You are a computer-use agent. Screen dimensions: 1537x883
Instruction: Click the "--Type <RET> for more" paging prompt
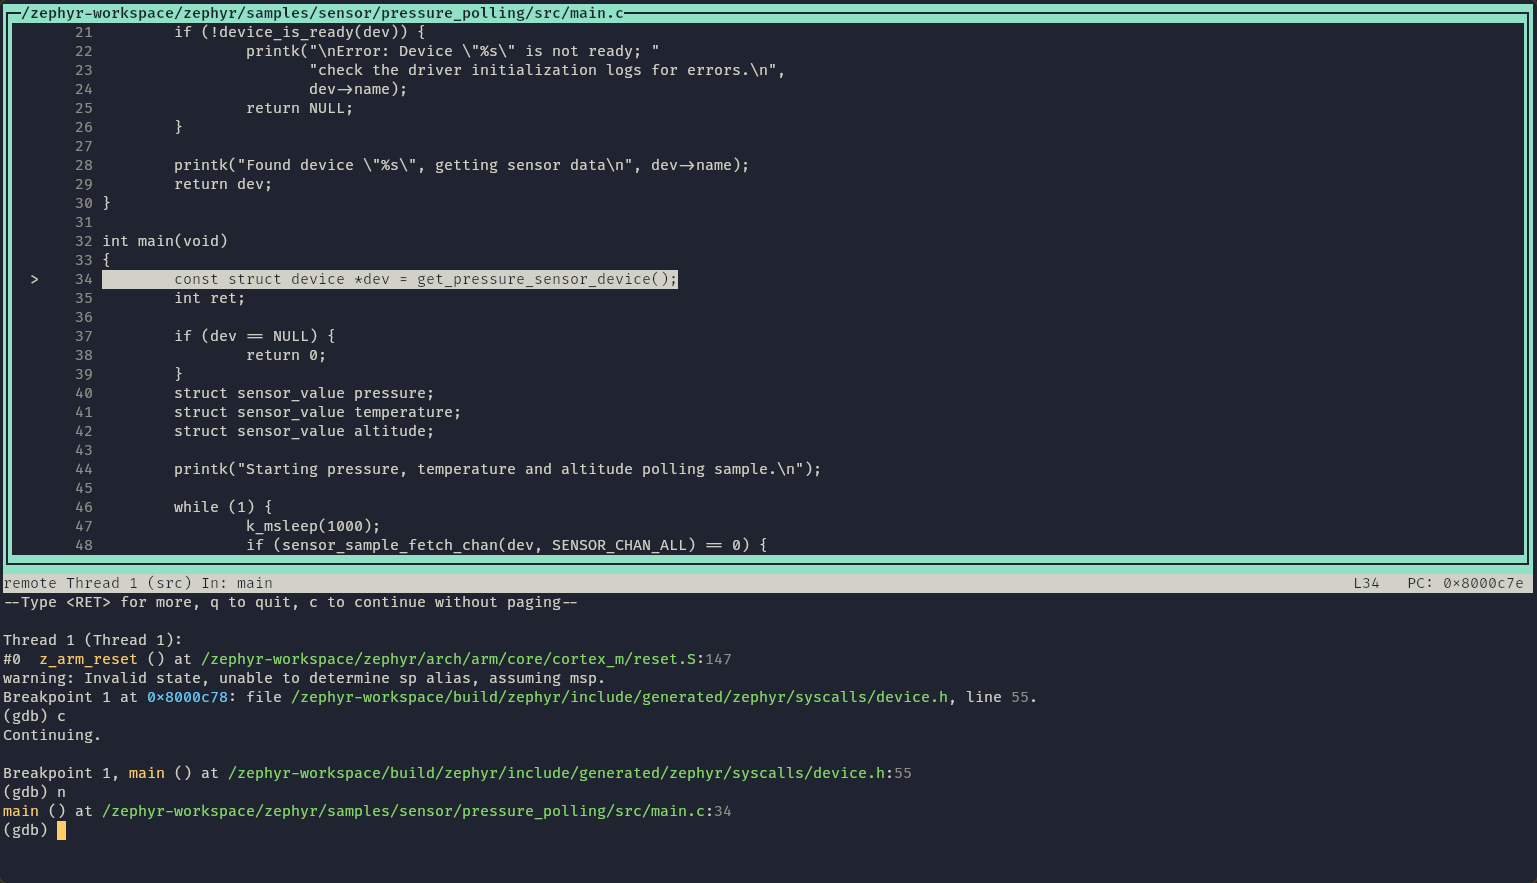(x=291, y=602)
